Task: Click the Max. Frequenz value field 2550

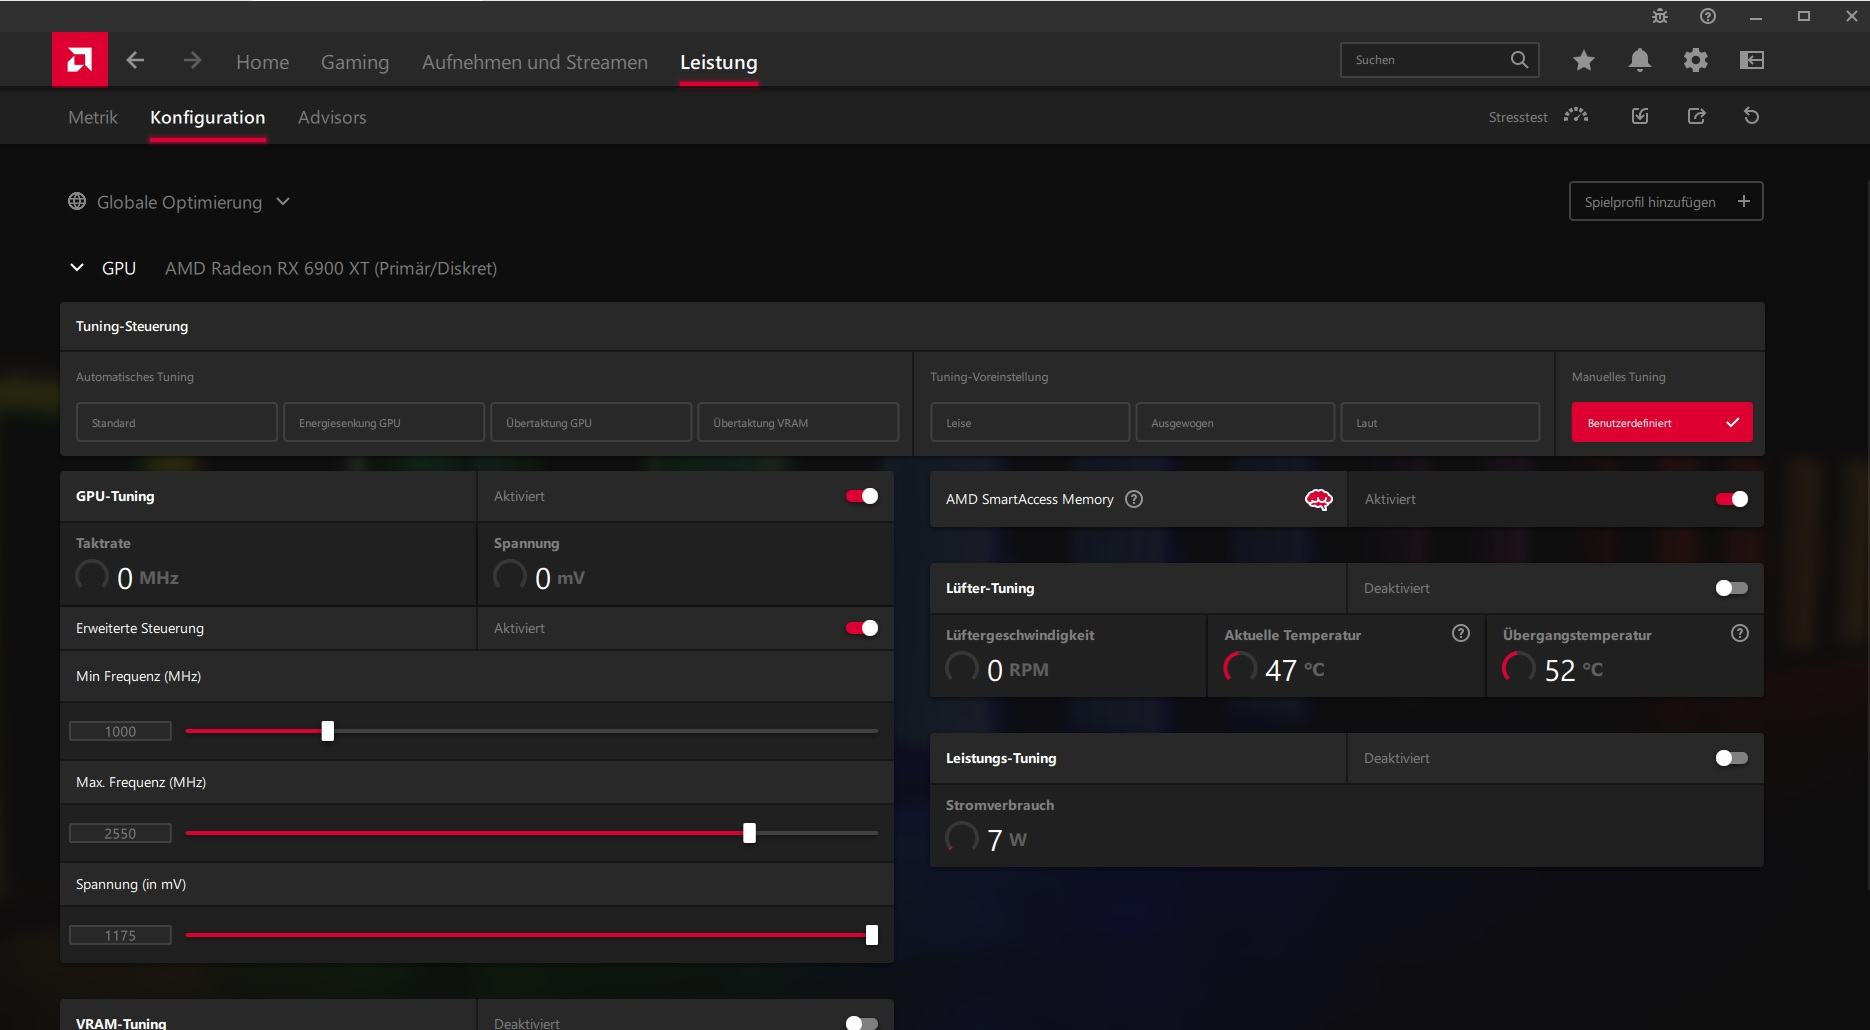Action: tap(120, 833)
